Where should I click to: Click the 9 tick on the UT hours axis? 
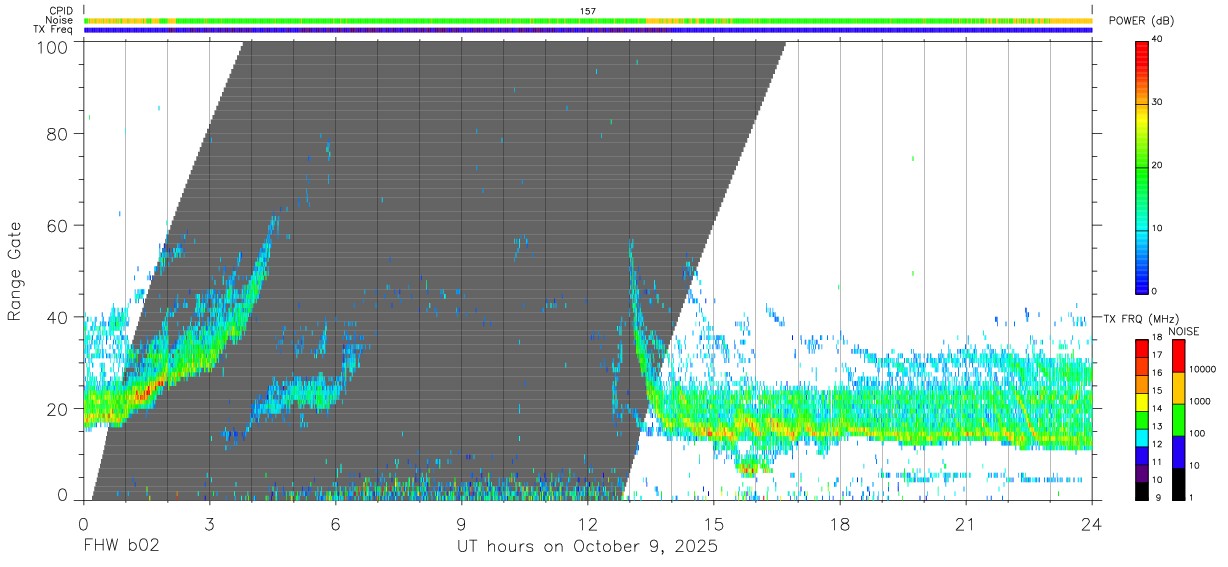point(462,524)
